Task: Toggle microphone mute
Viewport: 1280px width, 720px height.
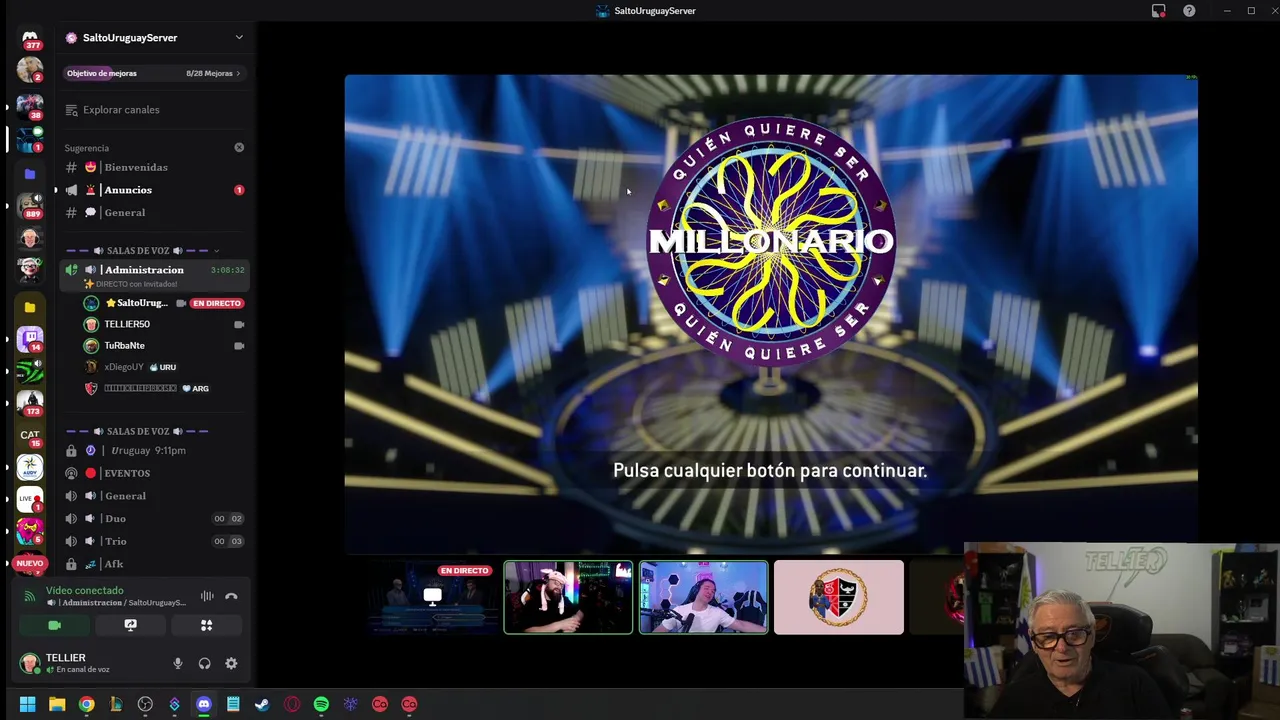Action: (x=178, y=663)
